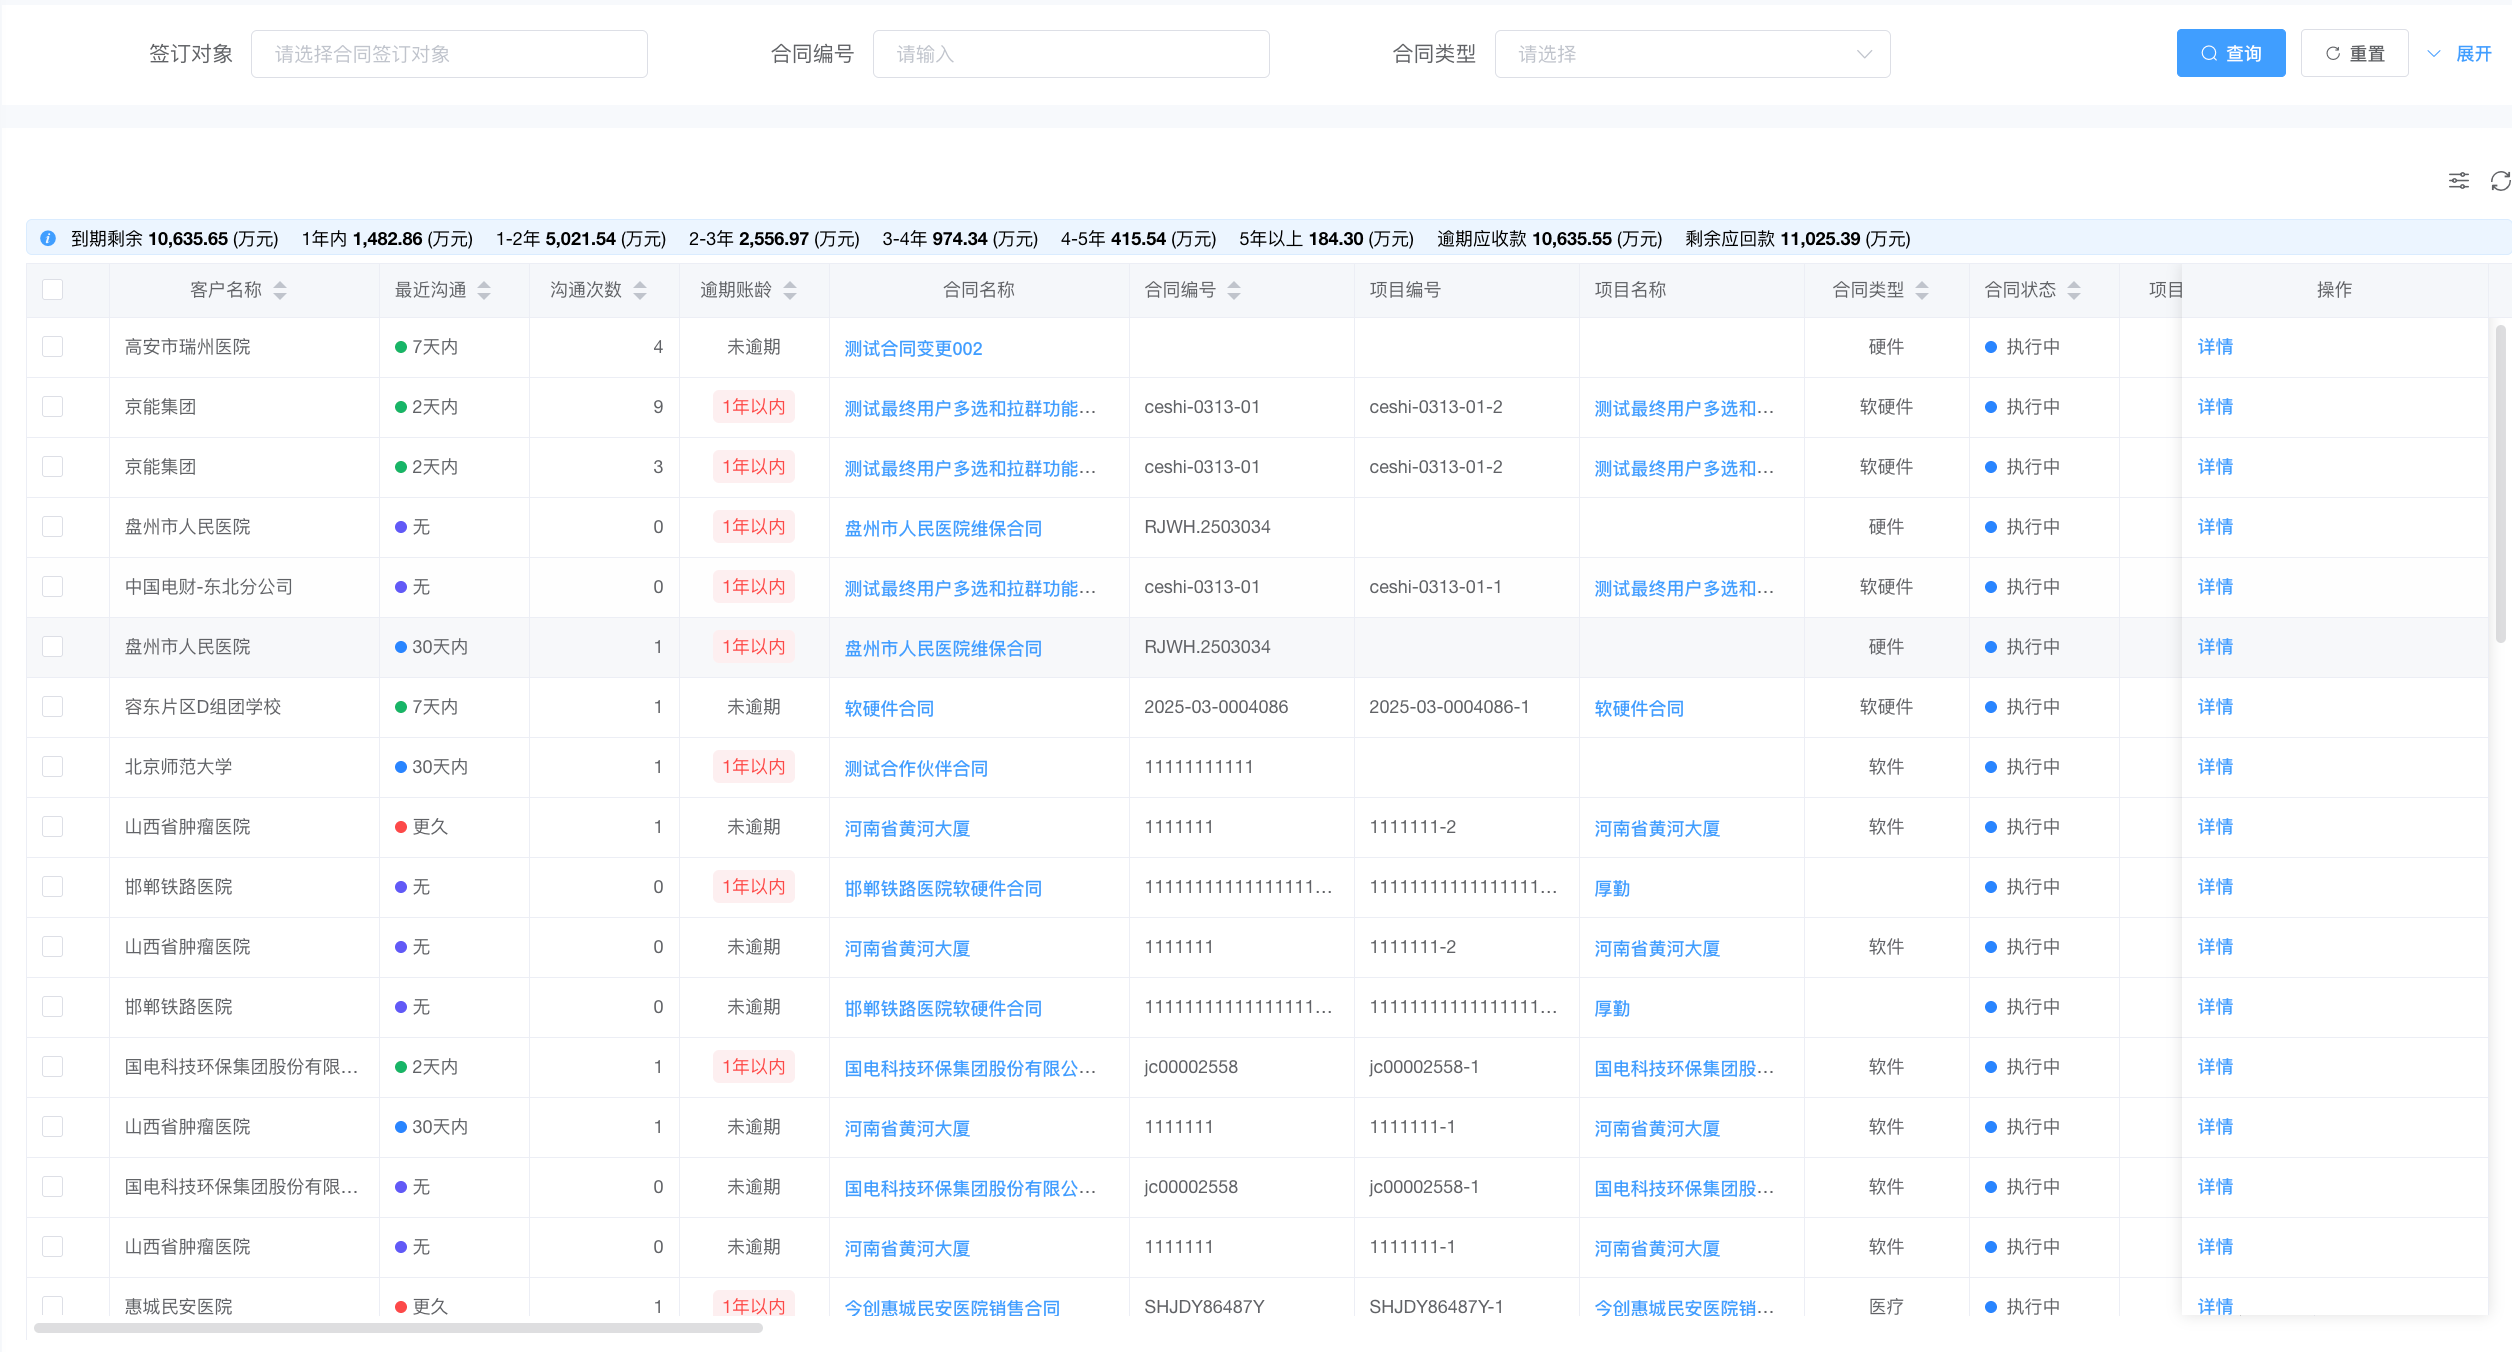
Task: Open the 合同类型 dropdown
Action: coord(1692,54)
